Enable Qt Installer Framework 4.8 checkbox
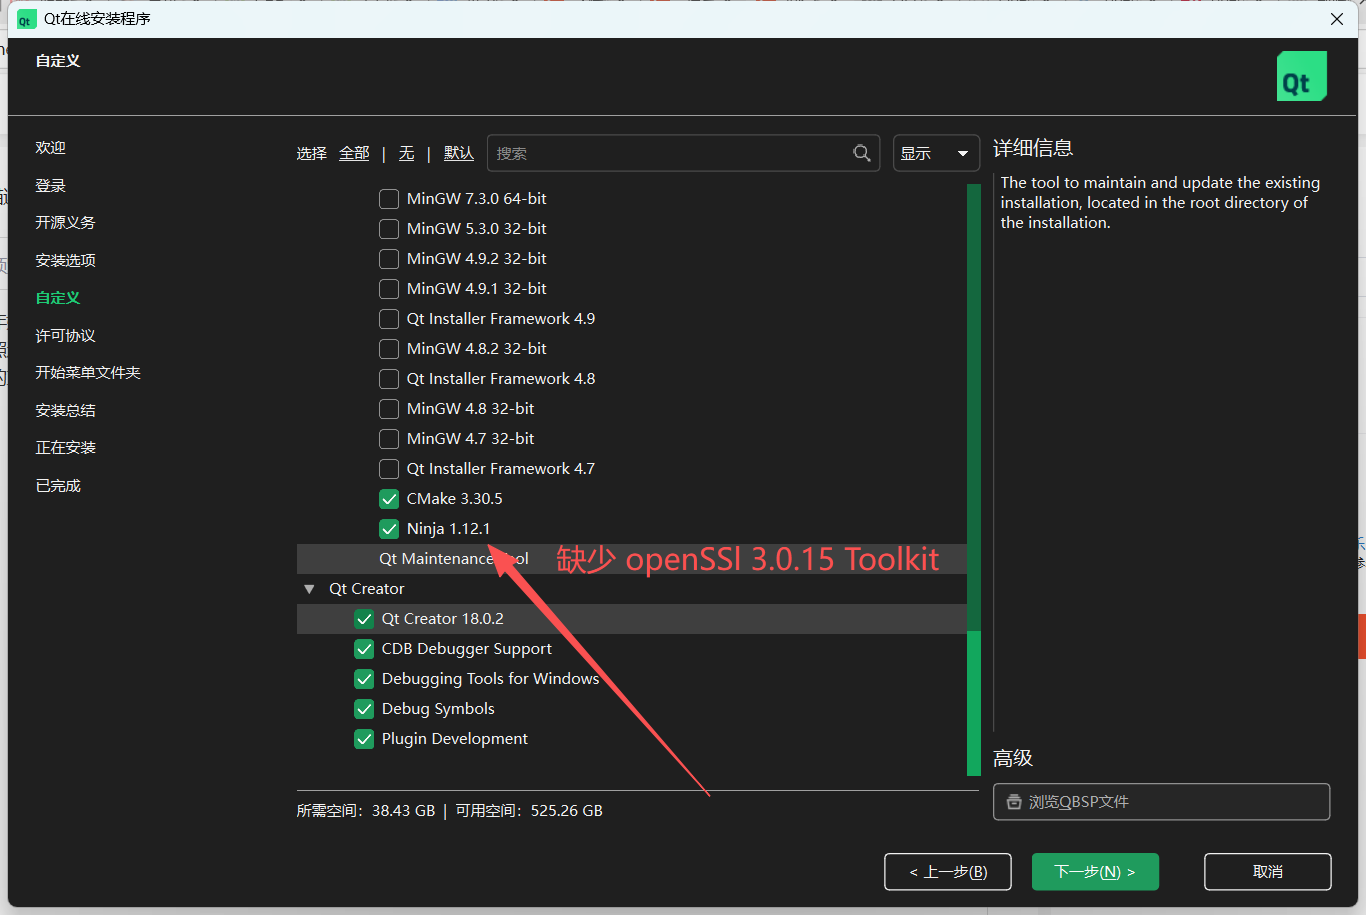The width and height of the screenshot is (1366, 915). click(x=389, y=379)
